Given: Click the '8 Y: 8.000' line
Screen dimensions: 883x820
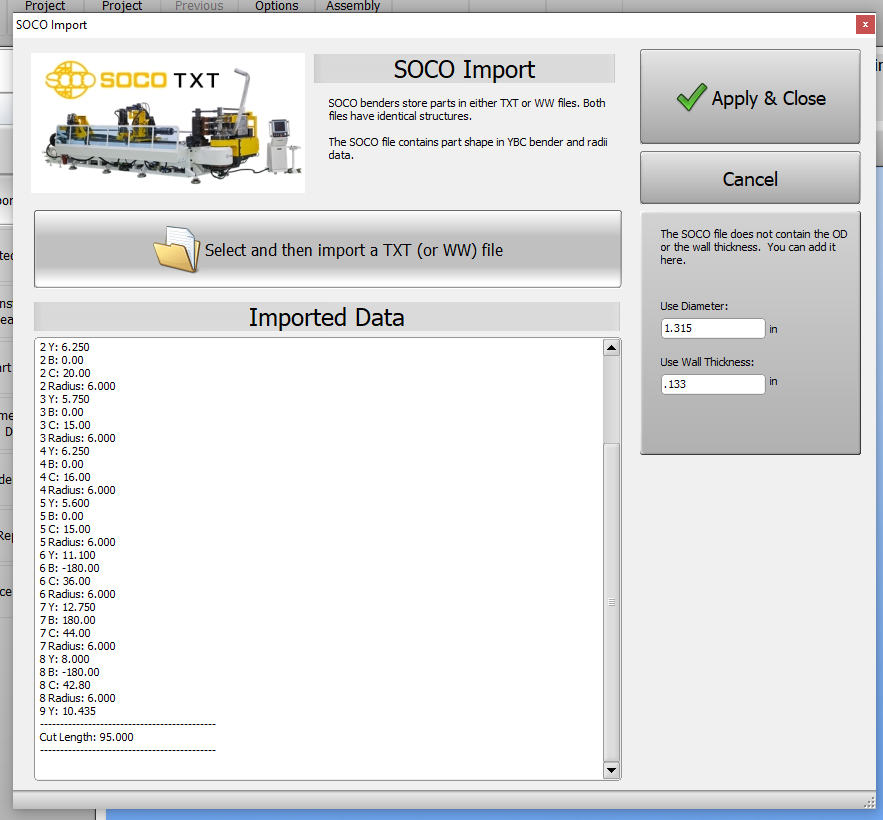Looking at the screenshot, I should tap(64, 659).
